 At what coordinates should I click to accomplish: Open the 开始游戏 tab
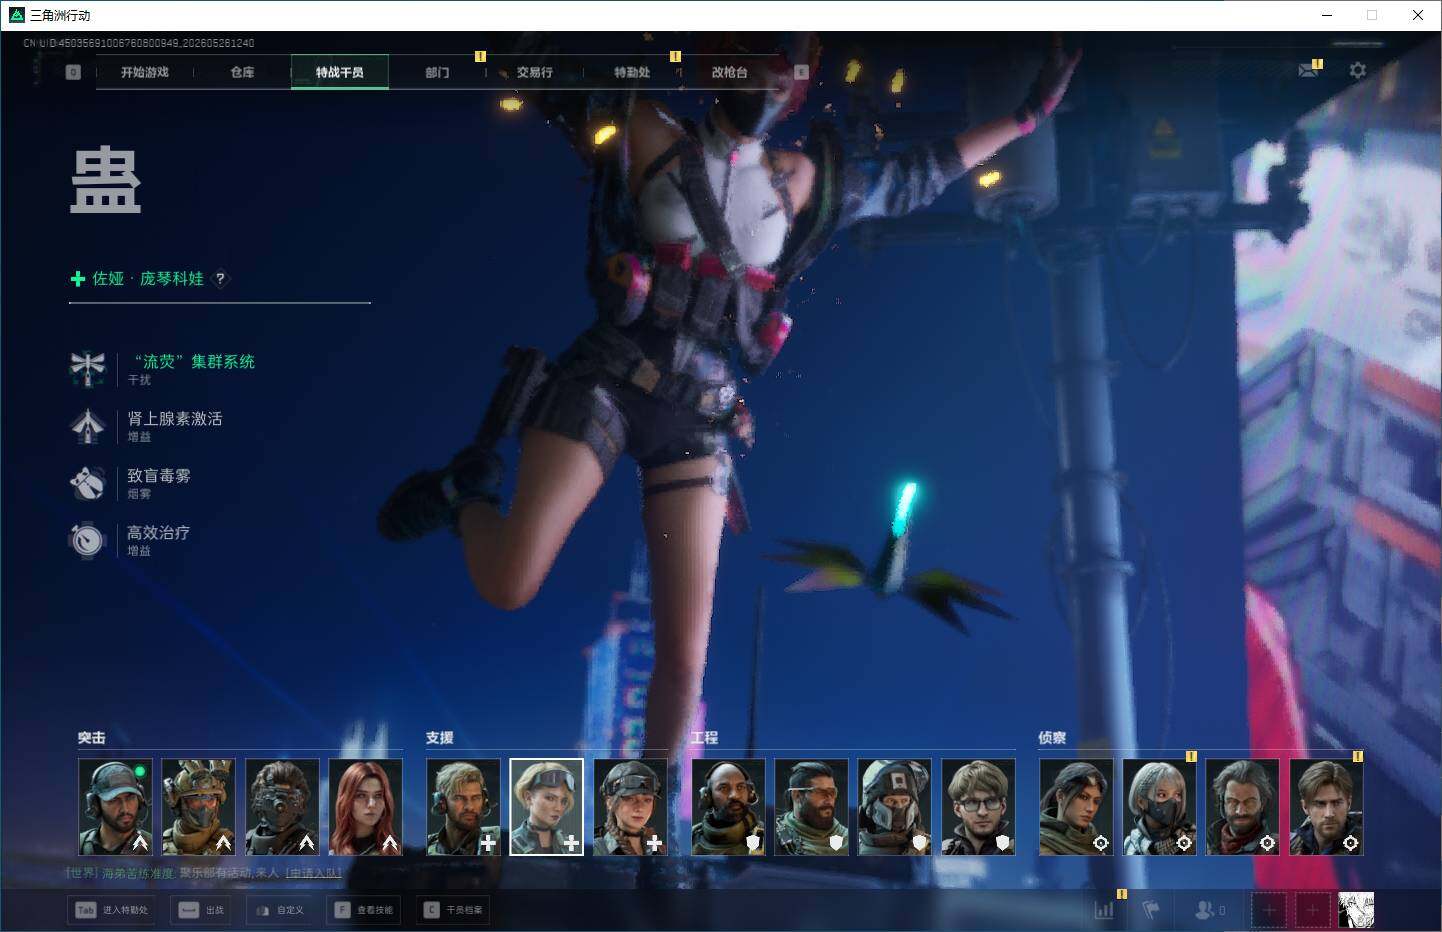coord(145,72)
